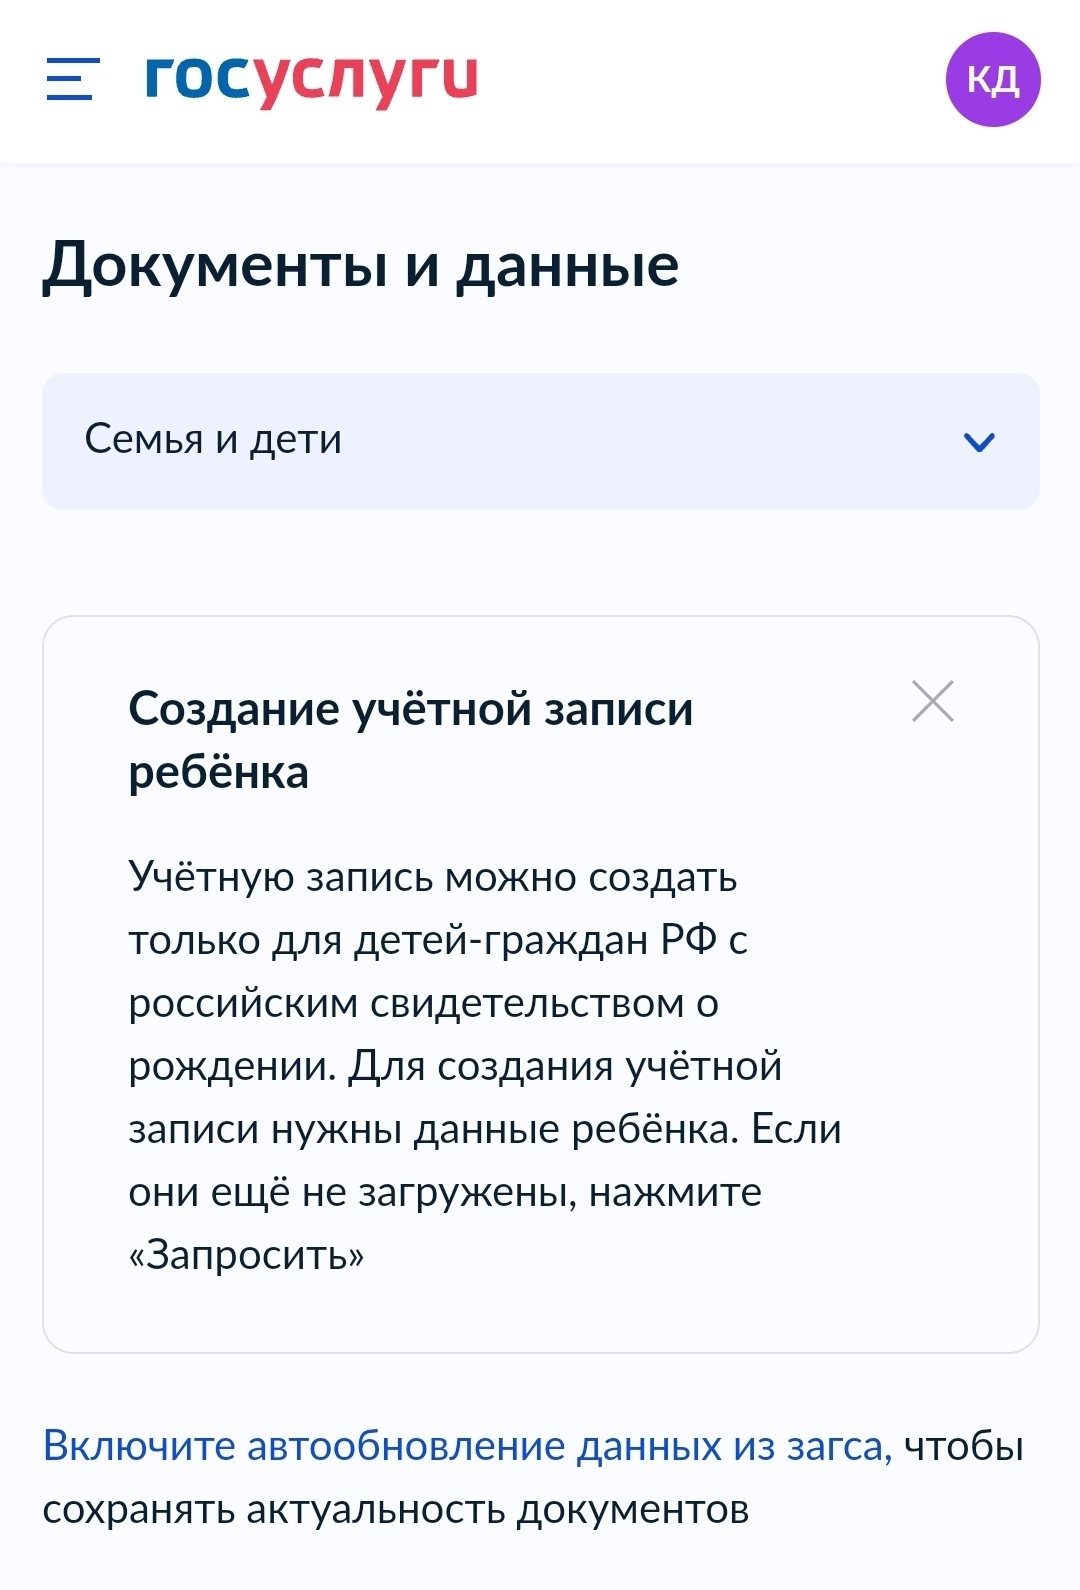Click the «Документы и данные» page heading

pos(360,266)
